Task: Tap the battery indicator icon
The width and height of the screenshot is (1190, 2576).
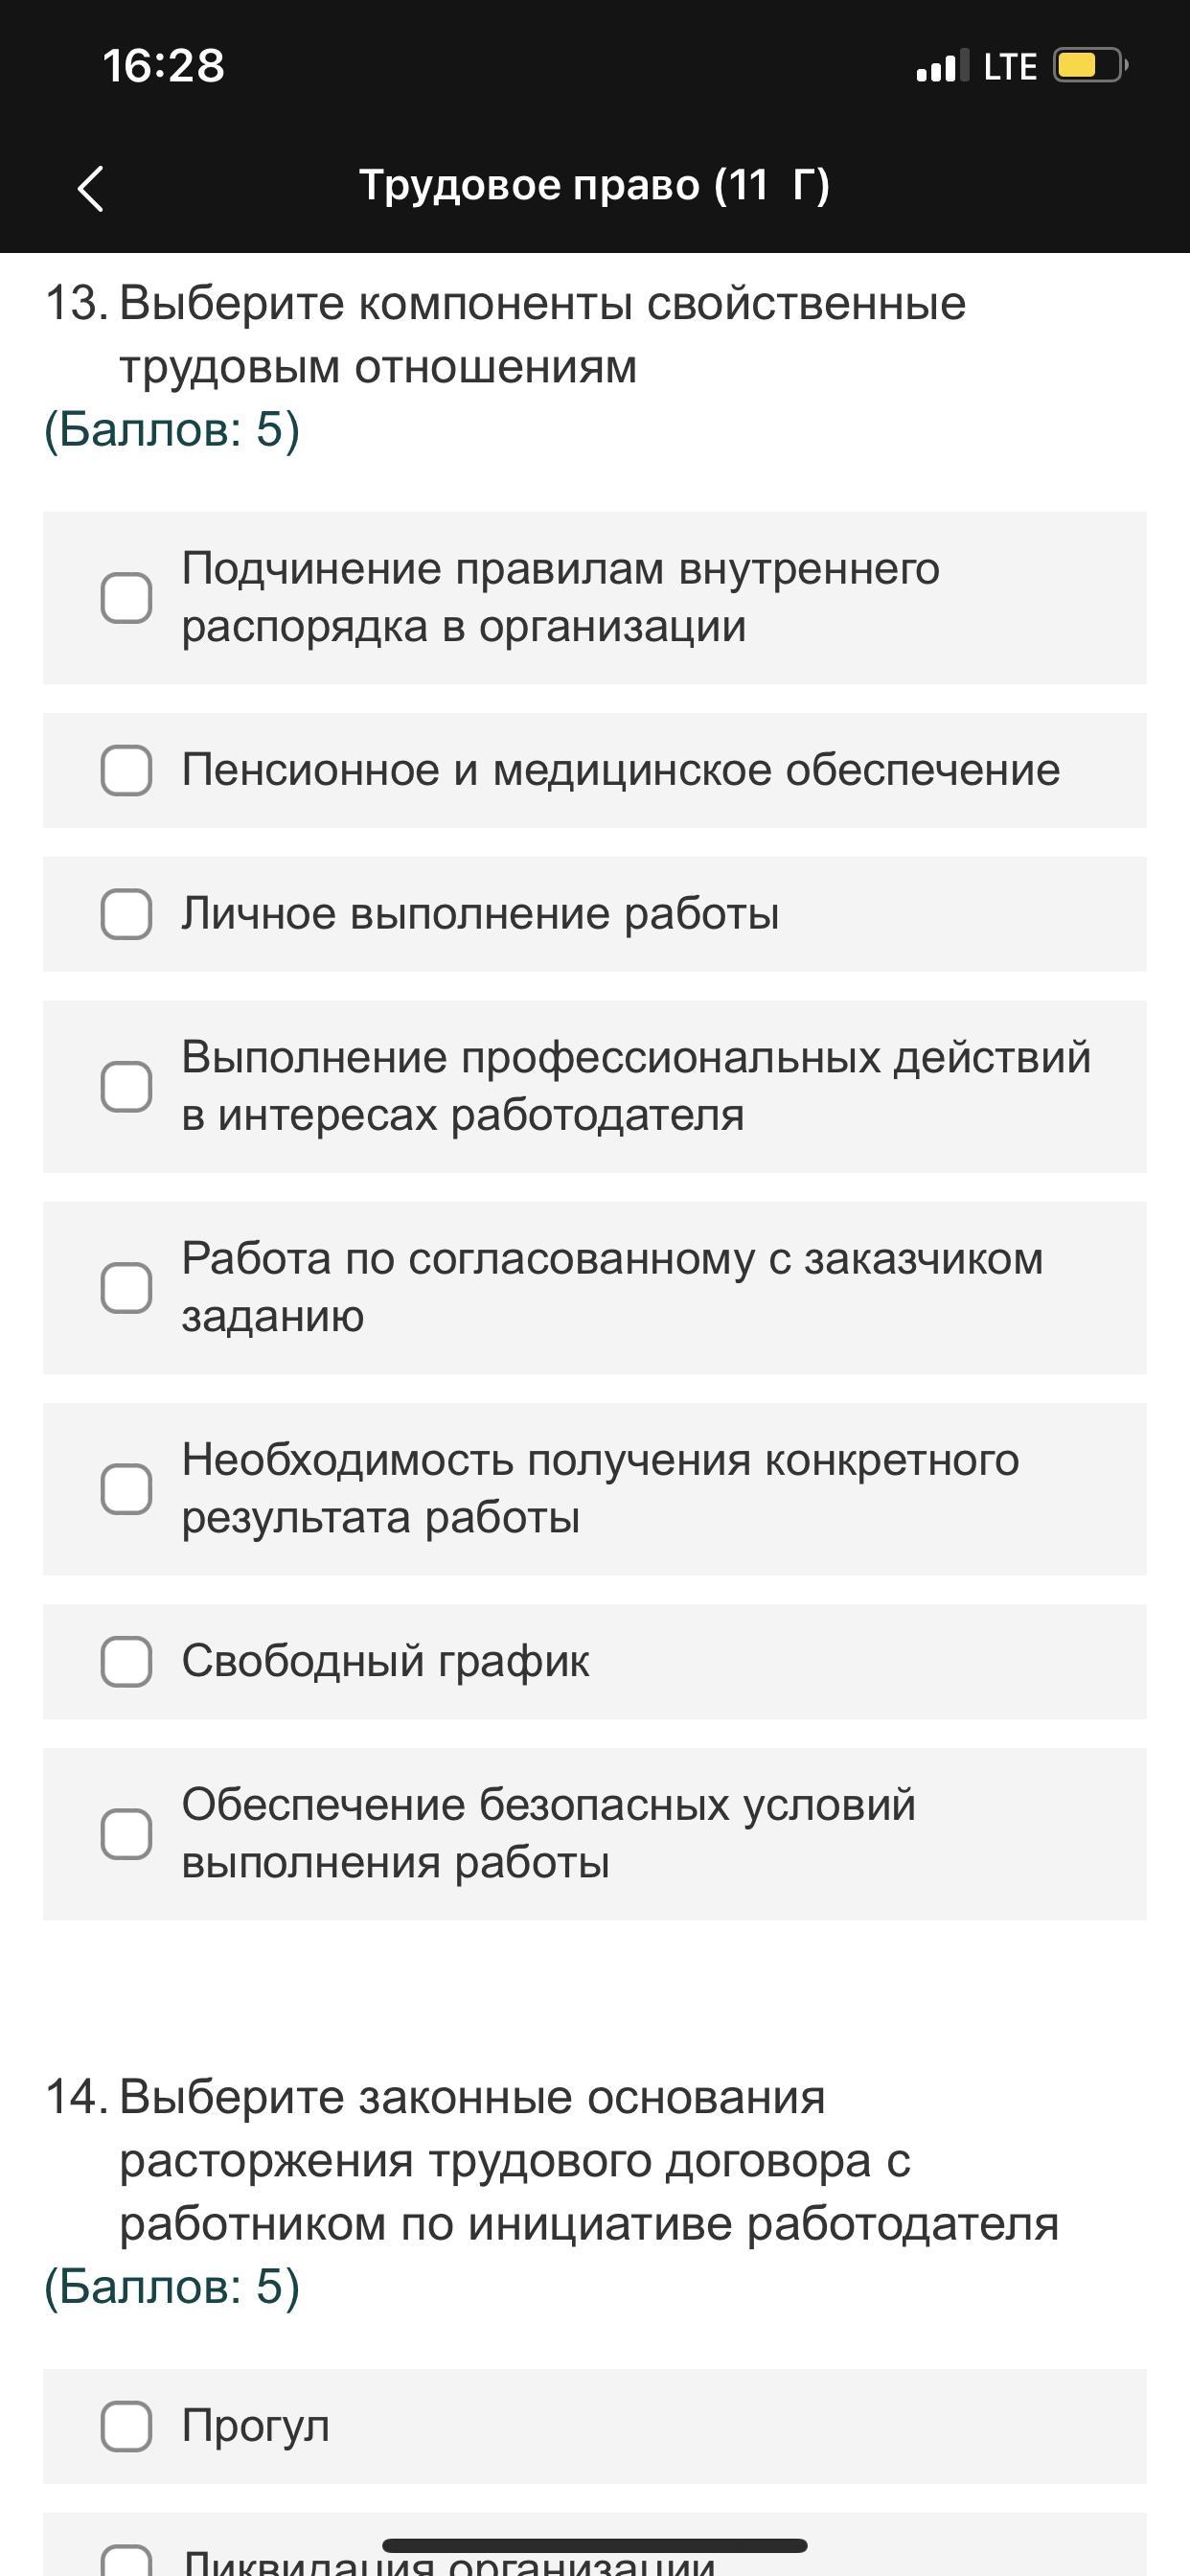Action: [x=1088, y=66]
